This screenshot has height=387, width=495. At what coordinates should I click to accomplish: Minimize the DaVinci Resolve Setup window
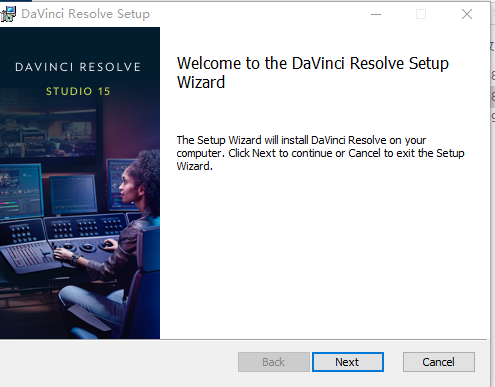(x=376, y=14)
